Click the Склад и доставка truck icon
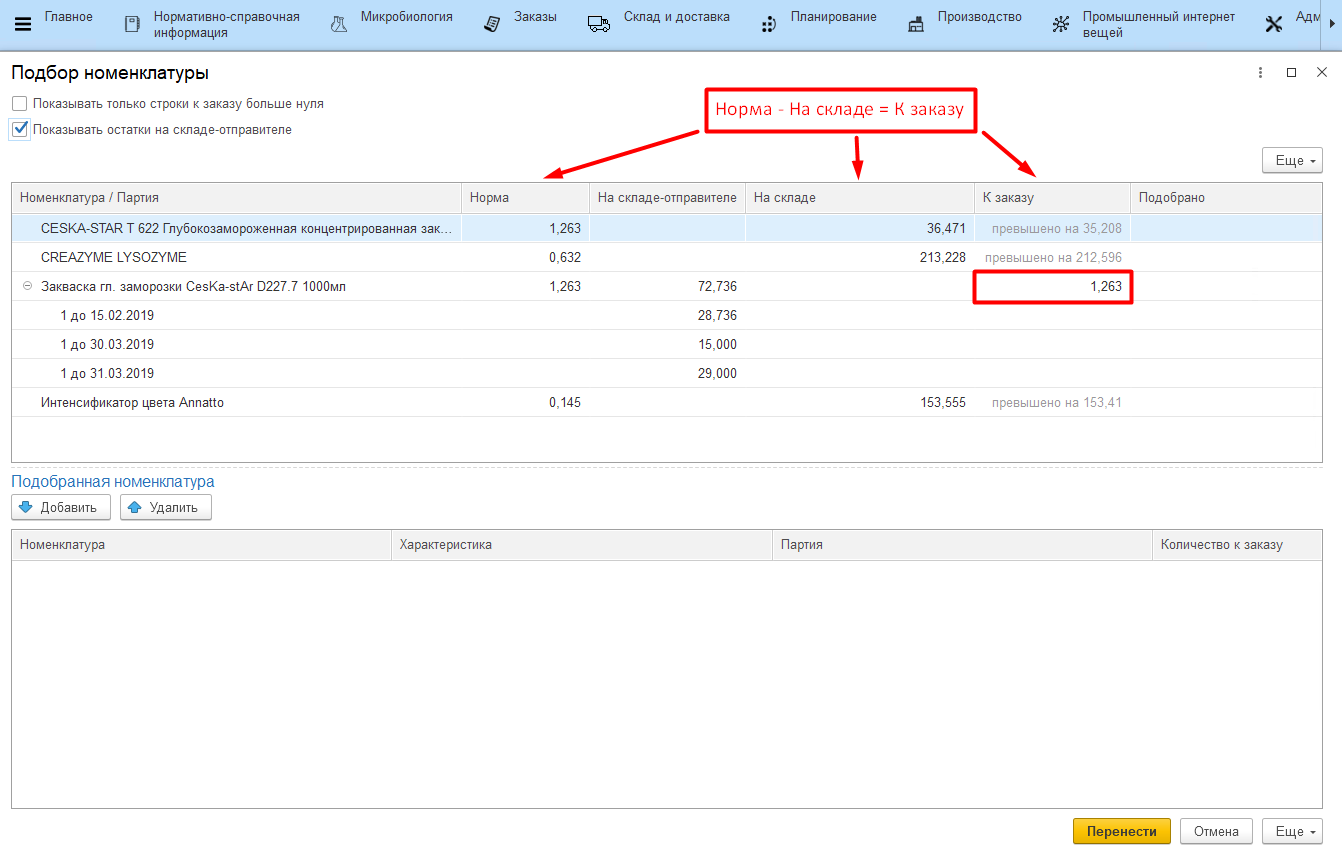 pos(599,24)
